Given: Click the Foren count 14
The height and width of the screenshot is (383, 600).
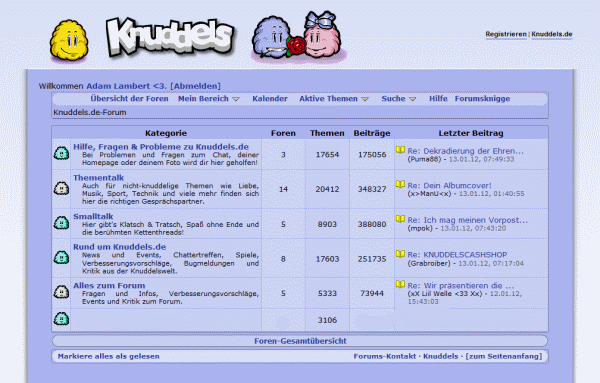Looking at the screenshot, I should pos(283,189).
